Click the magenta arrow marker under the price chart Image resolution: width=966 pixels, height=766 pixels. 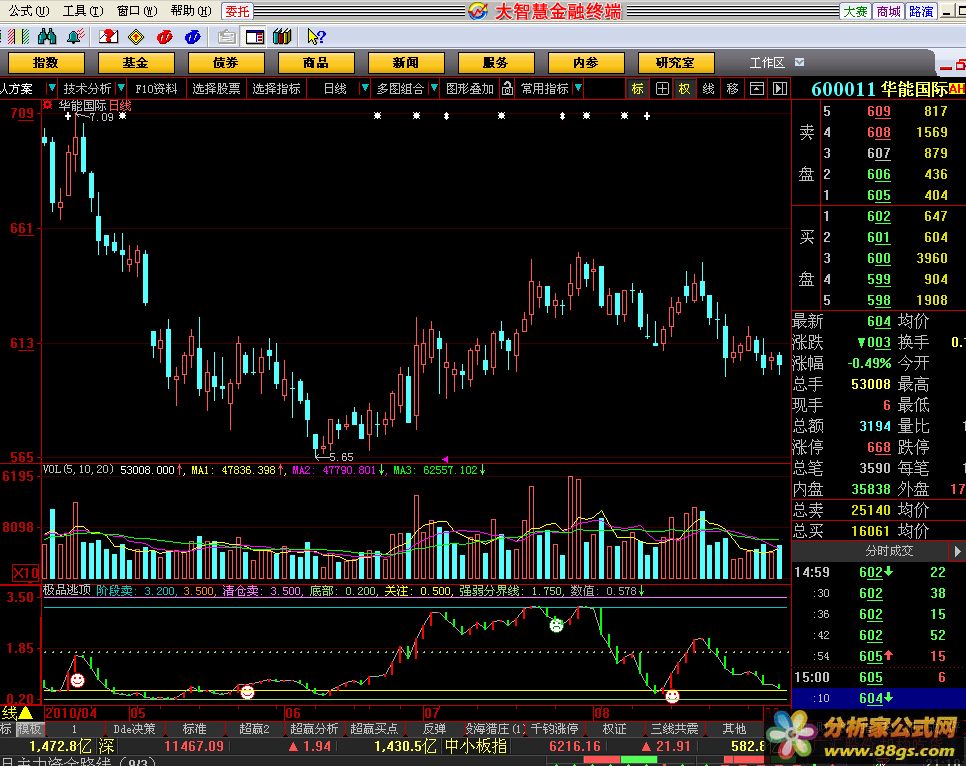pos(445,459)
